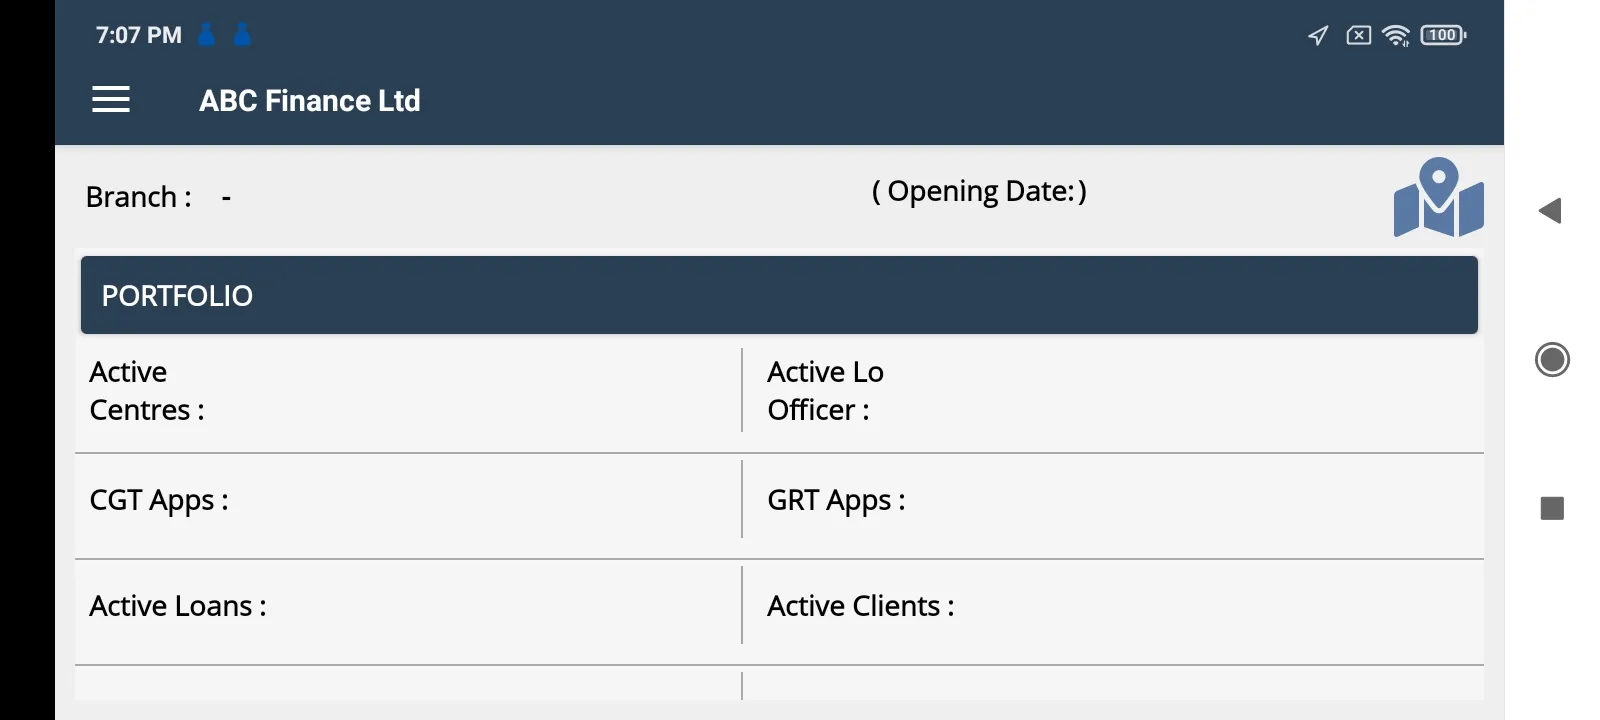
Task: Tap the recent apps square button
Action: pos(1552,509)
